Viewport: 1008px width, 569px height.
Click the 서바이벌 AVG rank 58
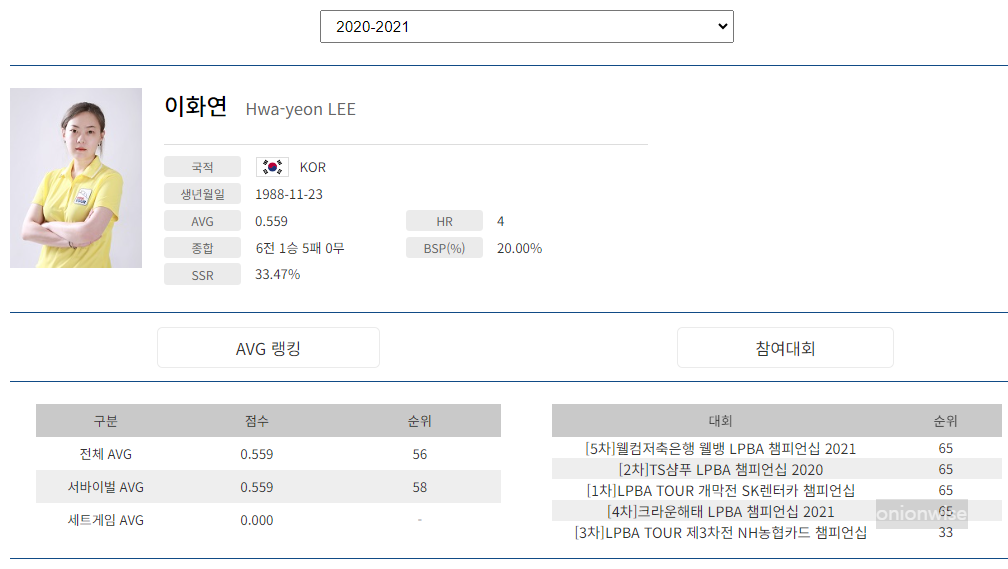click(420, 487)
